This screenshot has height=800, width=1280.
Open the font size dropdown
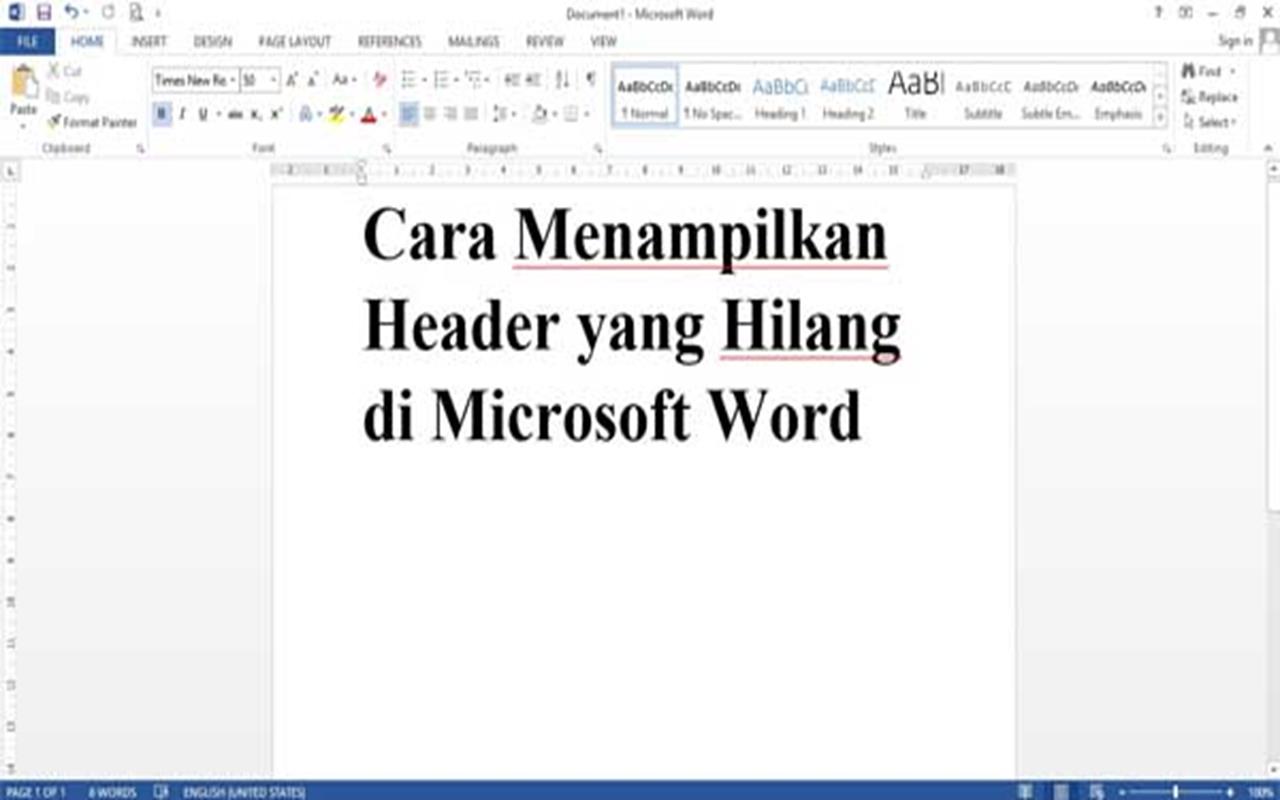pos(274,80)
